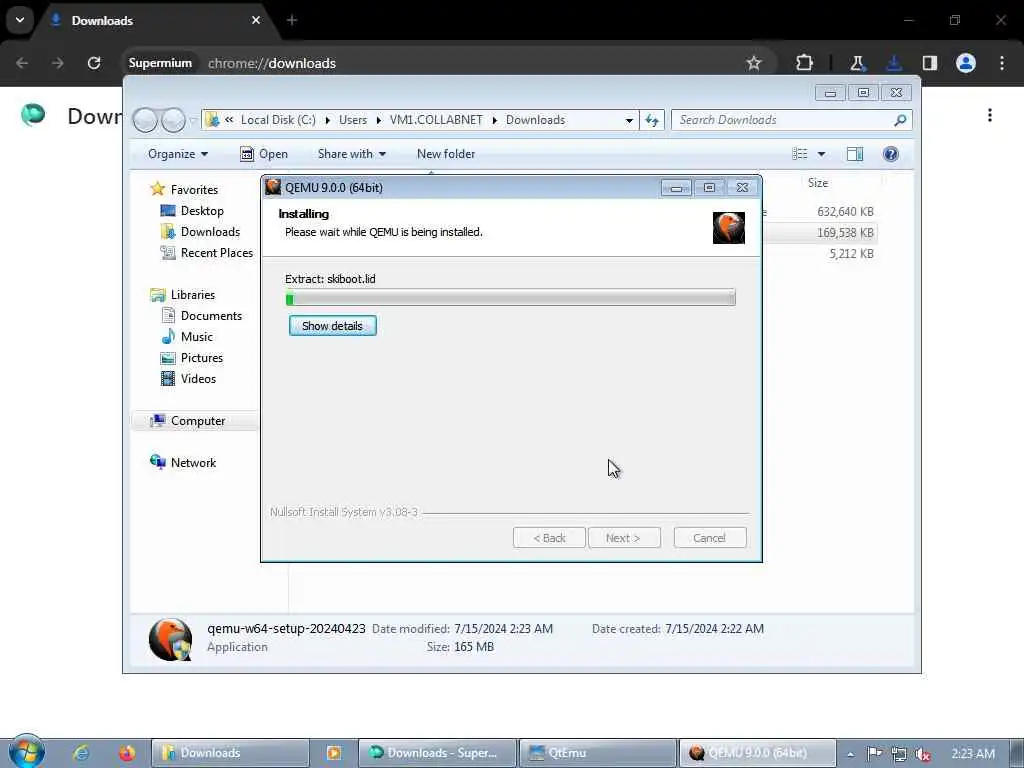The height and width of the screenshot is (768, 1024).
Task: Open address bar history dropdown
Action: pyautogui.click(x=628, y=120)
